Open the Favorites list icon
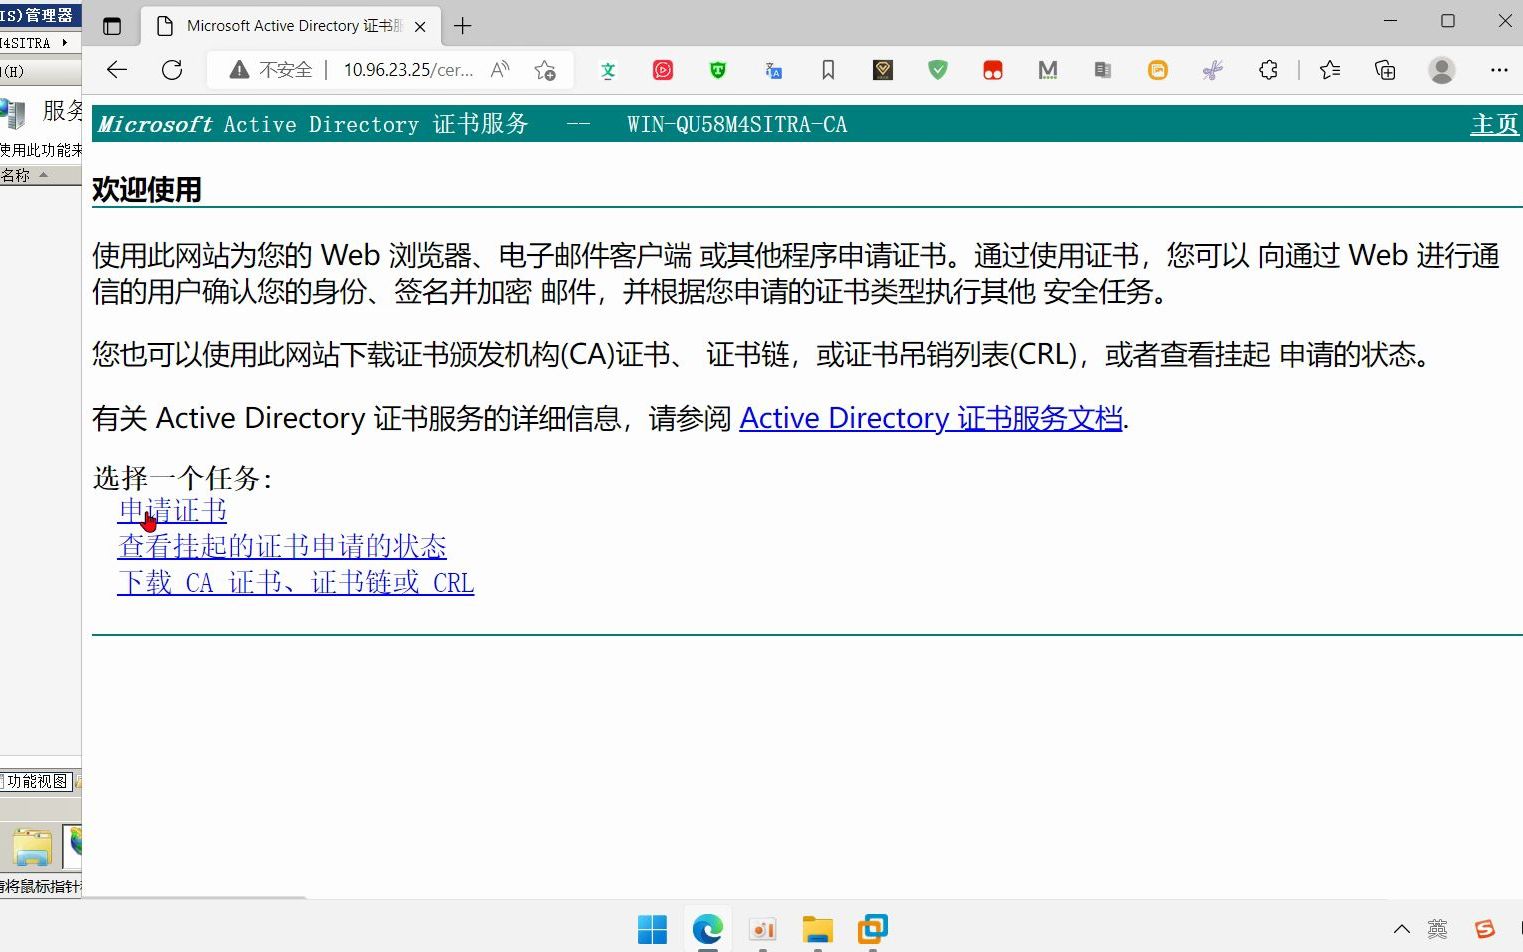The width and height of the screenshot is (1523, 952). (x=1330, y=70)
